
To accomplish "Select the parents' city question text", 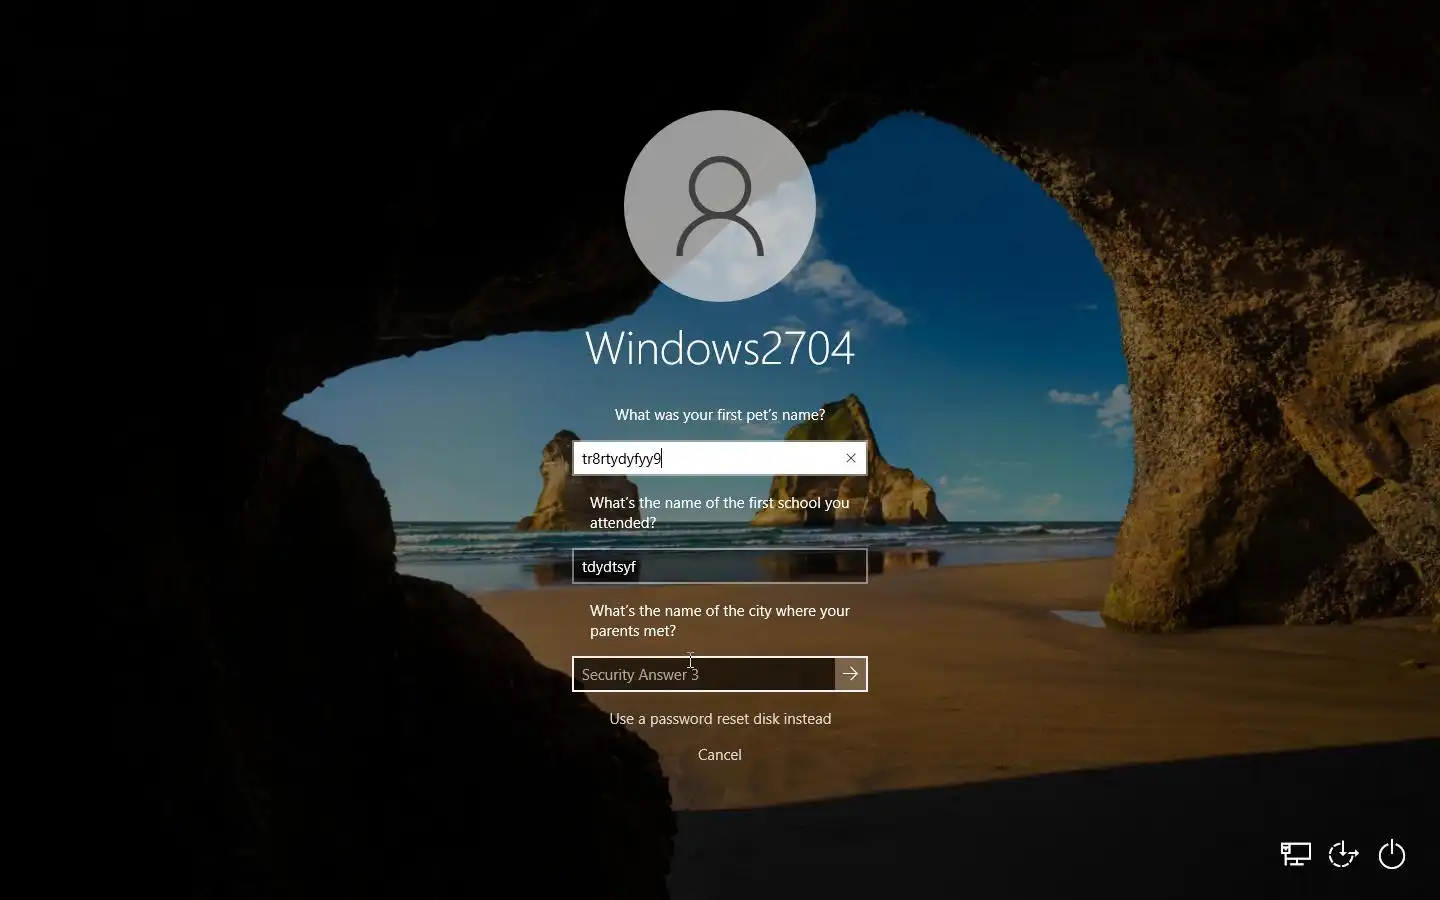I will click(720, 621).
